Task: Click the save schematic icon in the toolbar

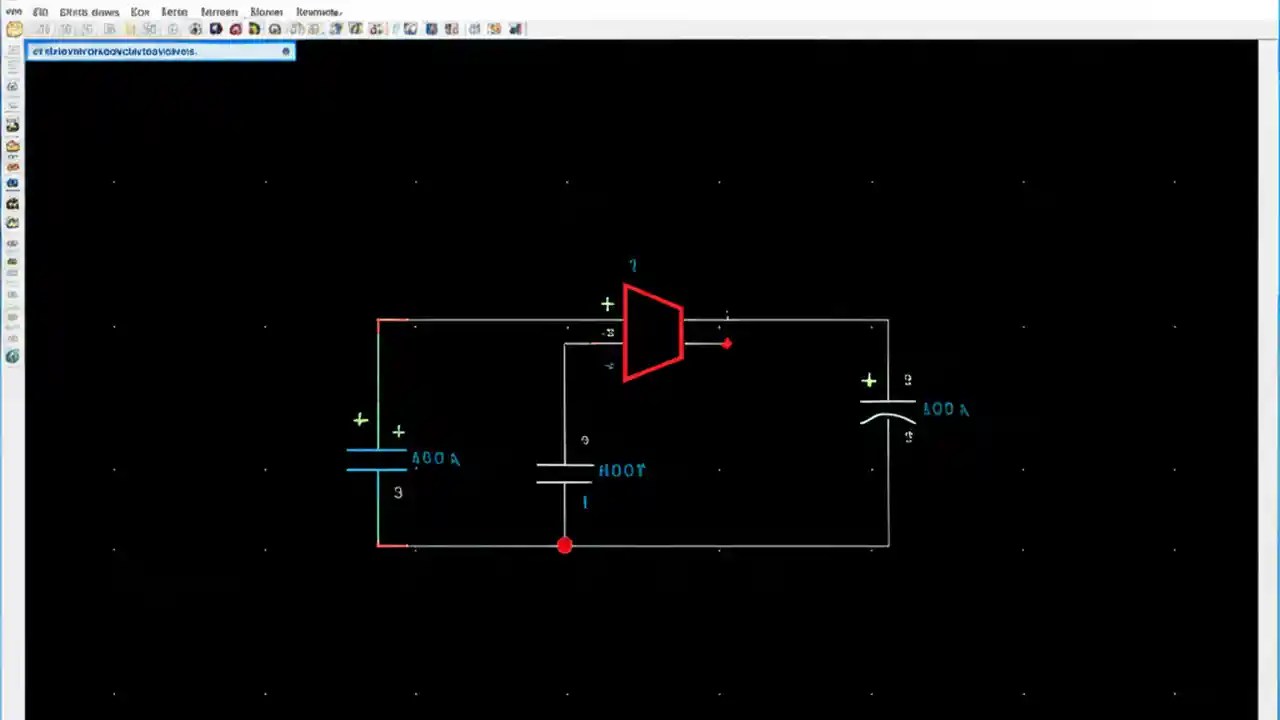Action: (66, 28)
